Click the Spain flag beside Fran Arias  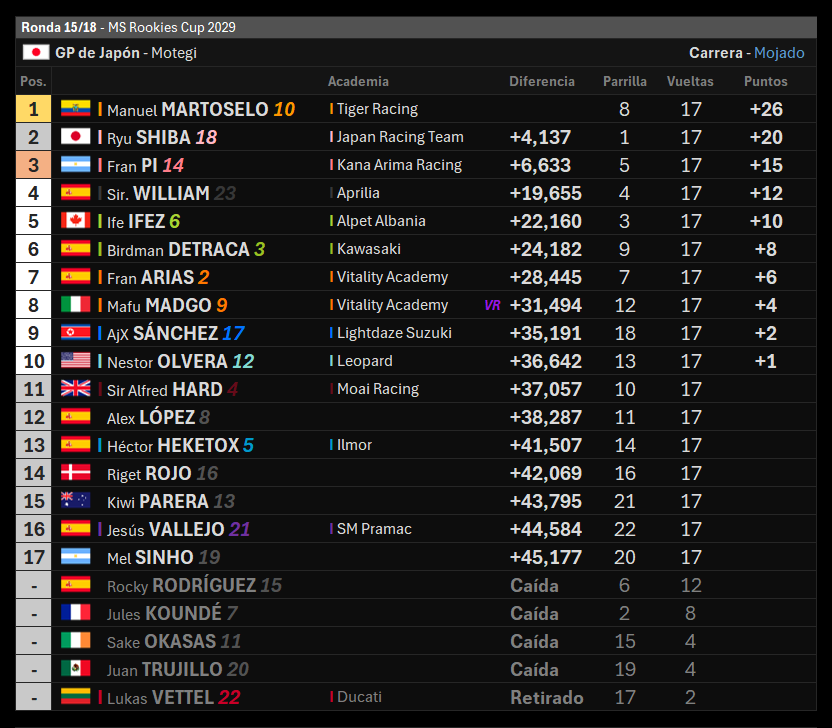click(x=75, y=276)
